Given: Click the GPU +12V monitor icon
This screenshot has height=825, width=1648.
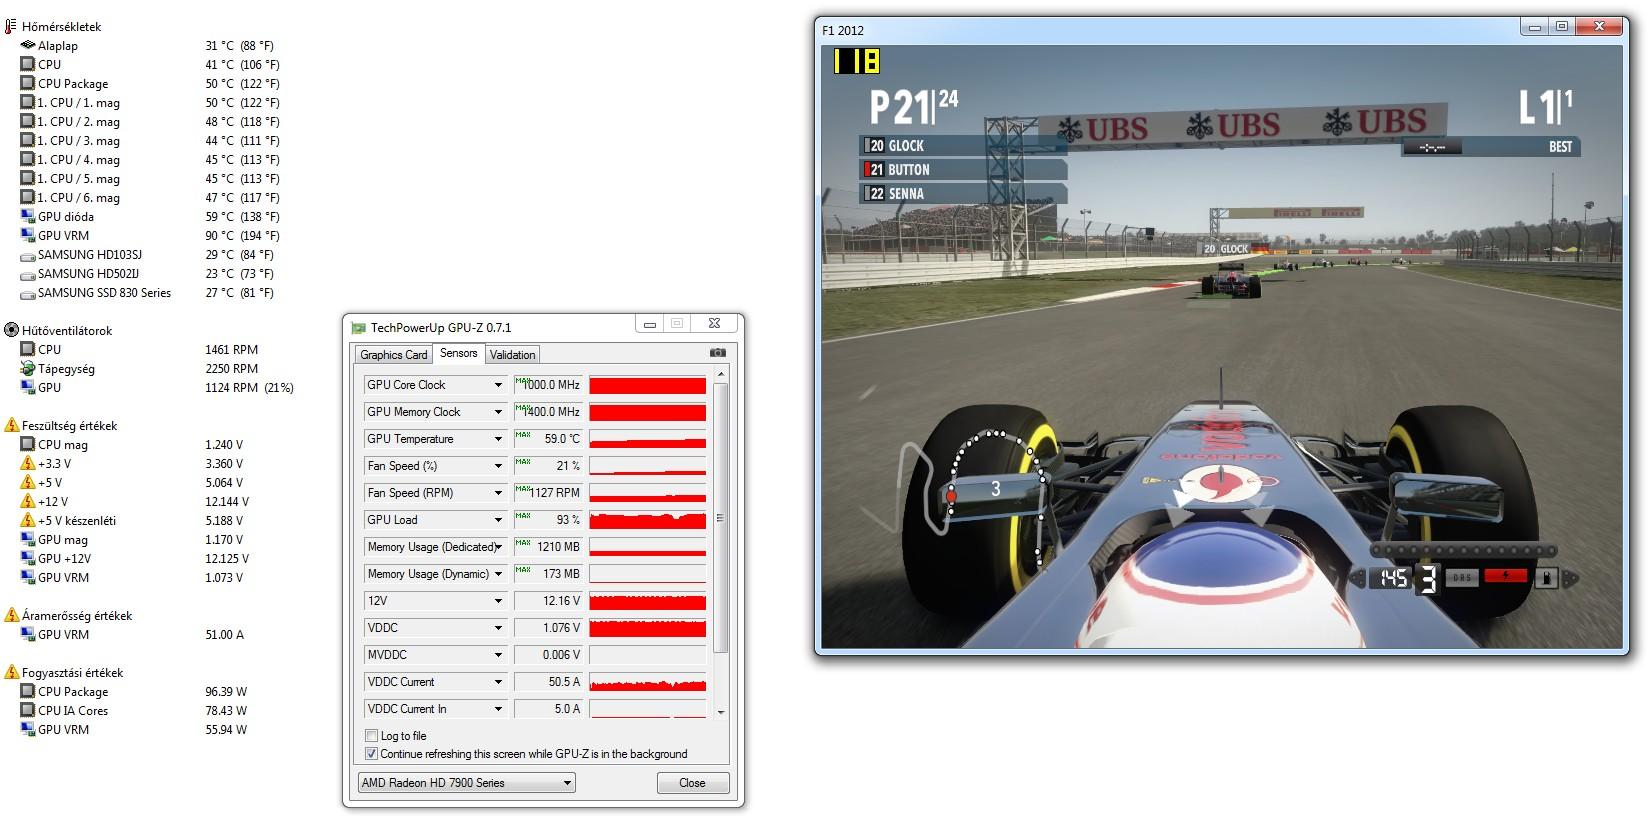Looking at the screenshot, I should point(28,558).
